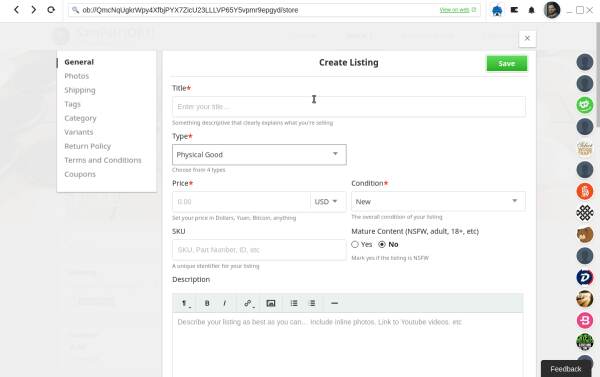
Task: Open the Type dropdown showing Physical Good
Action: [259, 155]
